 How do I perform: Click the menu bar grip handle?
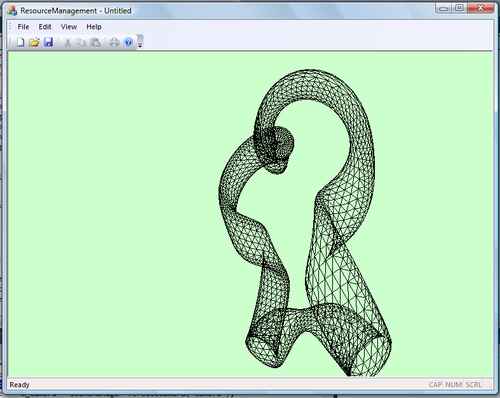pos(10,27)
